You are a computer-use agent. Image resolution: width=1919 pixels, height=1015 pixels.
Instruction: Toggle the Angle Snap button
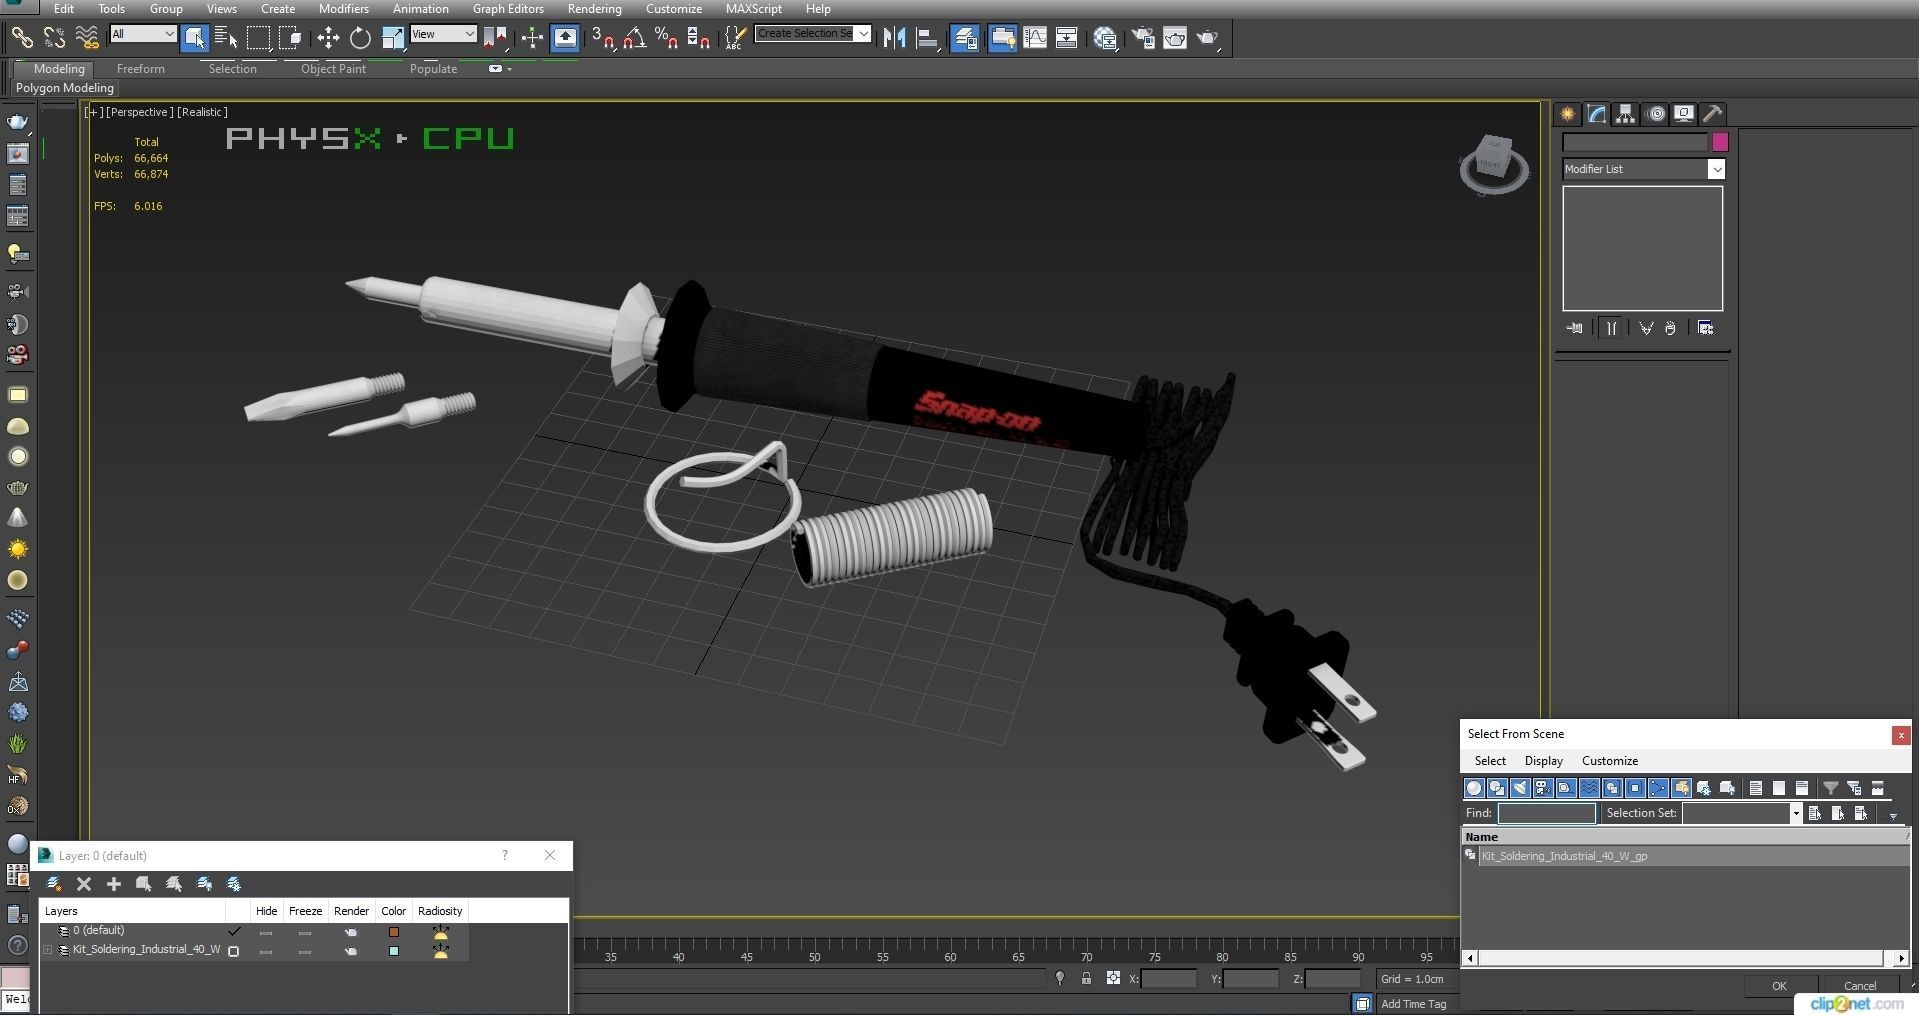click(634, 38)
